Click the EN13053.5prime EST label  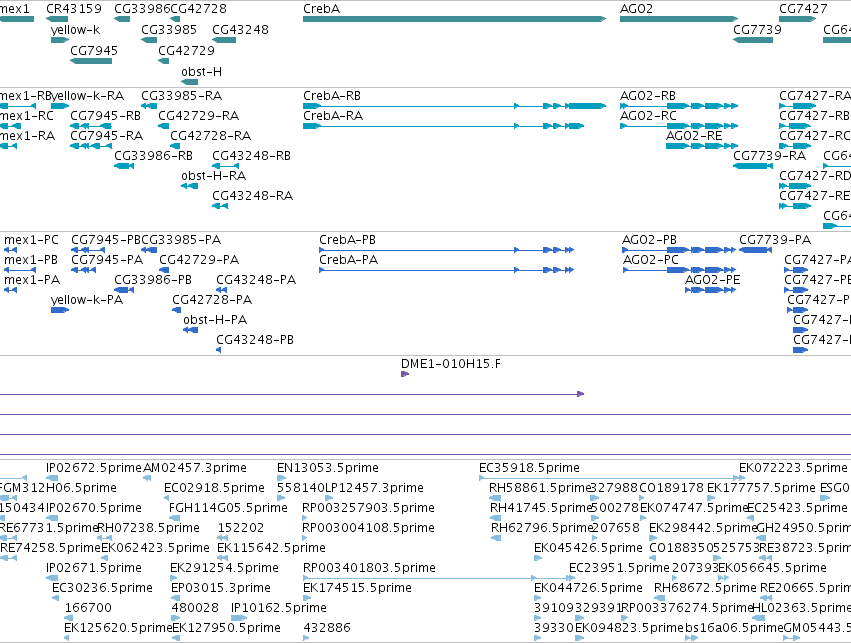point(328,468)
